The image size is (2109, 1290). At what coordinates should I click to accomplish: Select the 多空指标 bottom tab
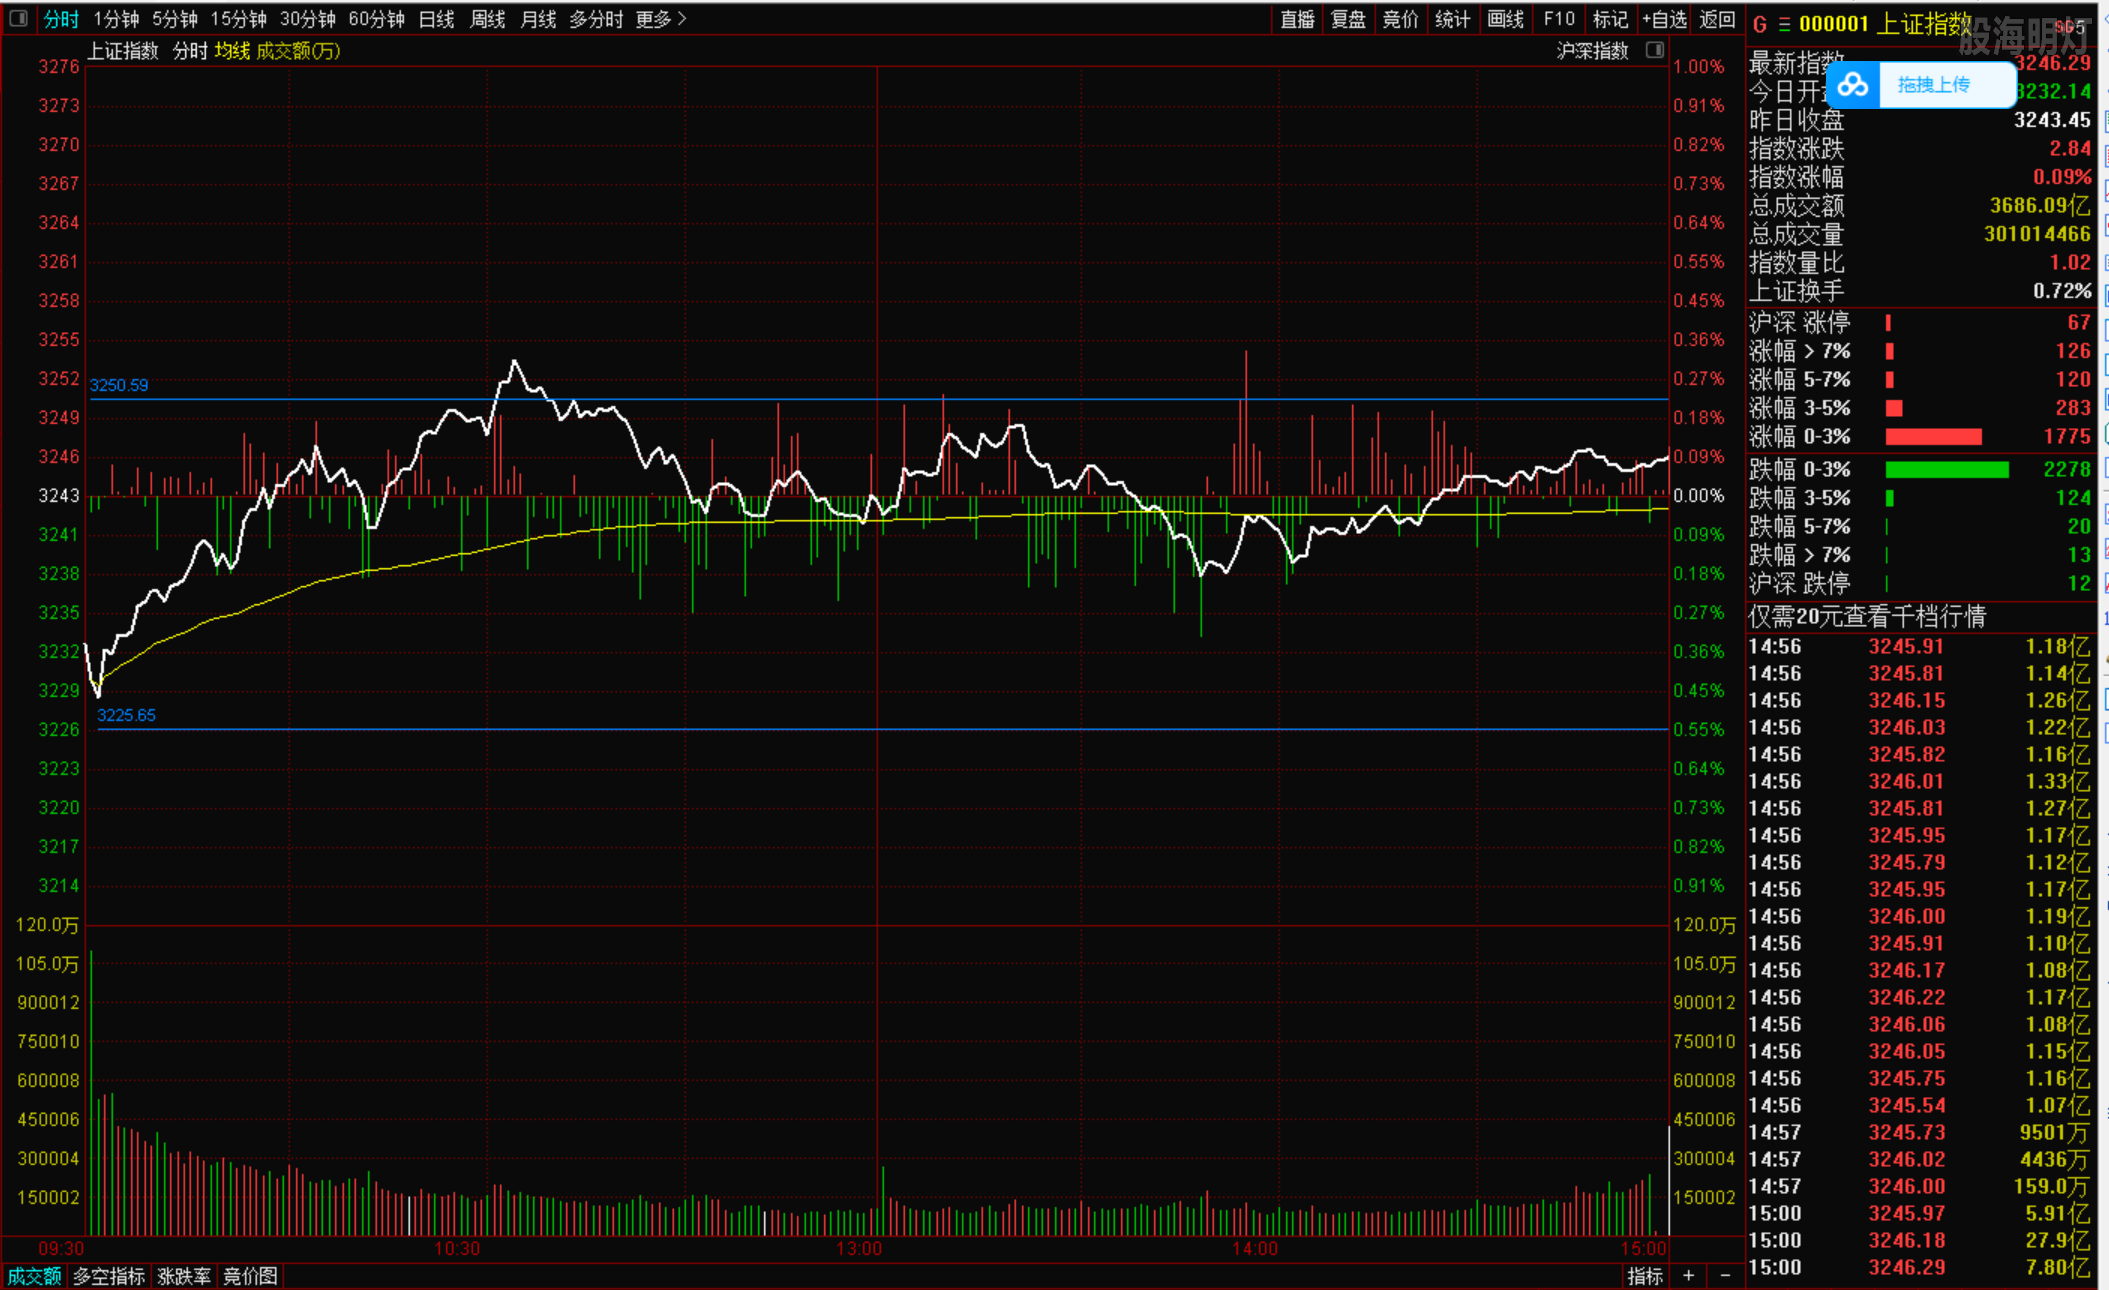(x=109, y=1276)
